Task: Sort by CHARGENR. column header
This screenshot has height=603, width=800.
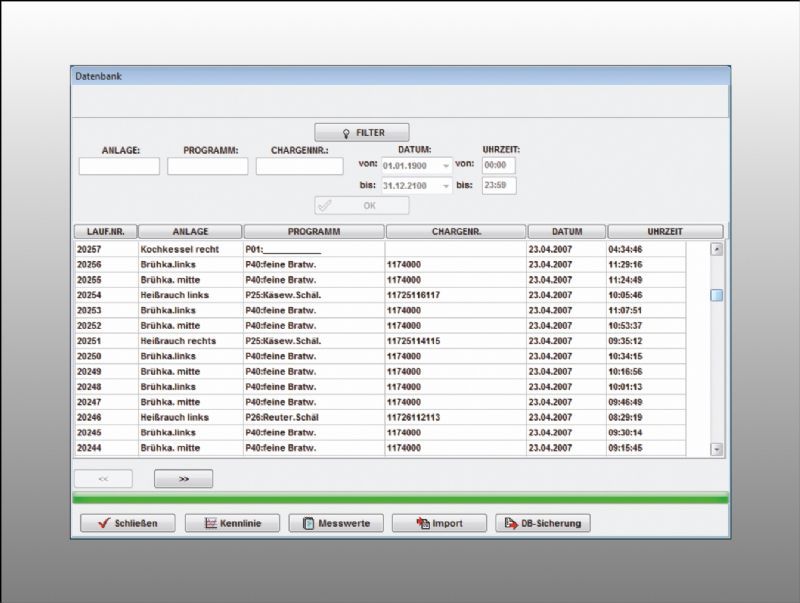Action: pyautogui.click(x=456, y=232)
